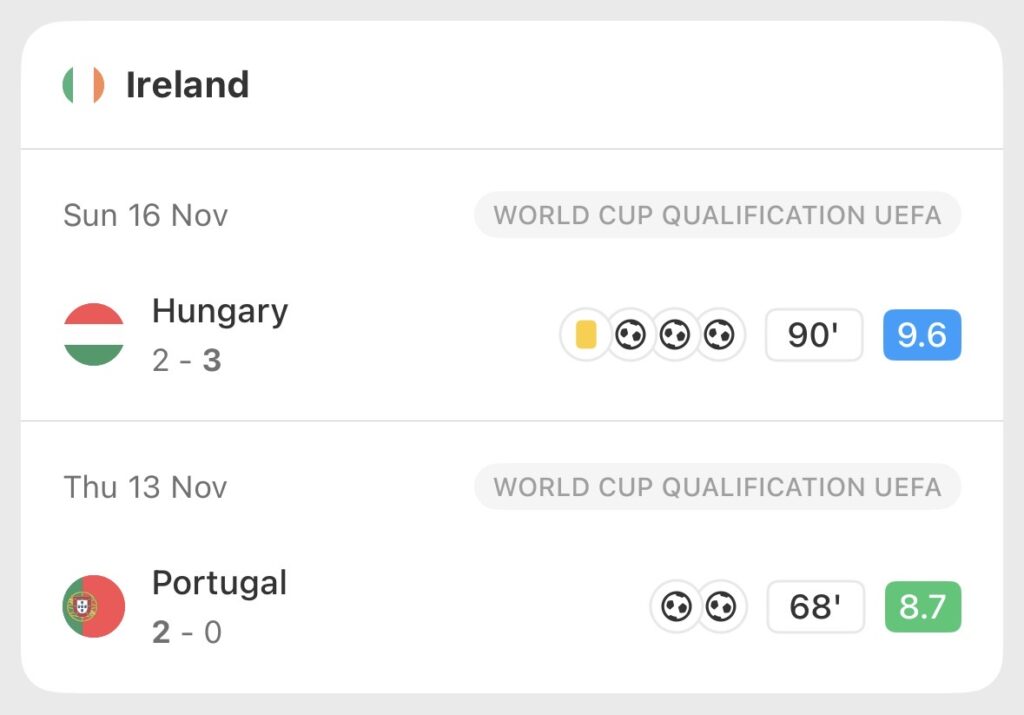Click the Hungary flag icon
This screenshot has width=1024, height=715.
click(x=94, y=335)
